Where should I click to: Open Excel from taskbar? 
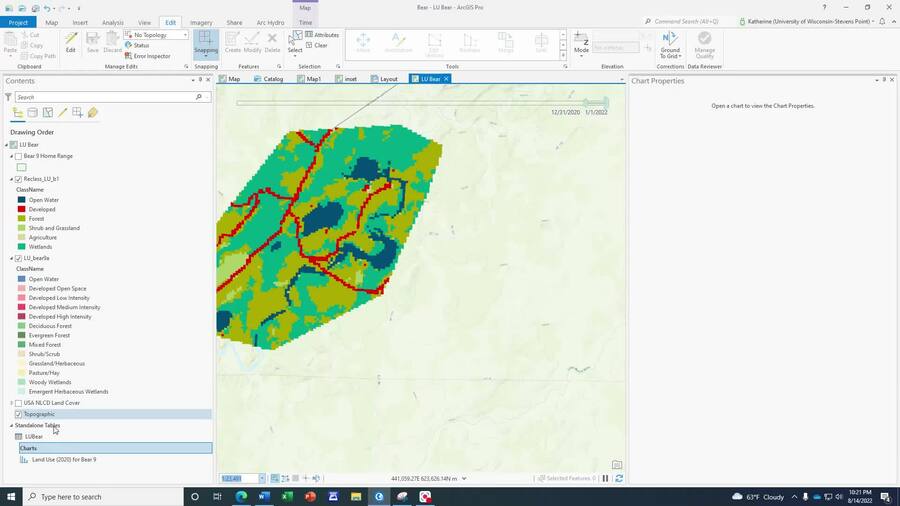[x=287, y=496]
